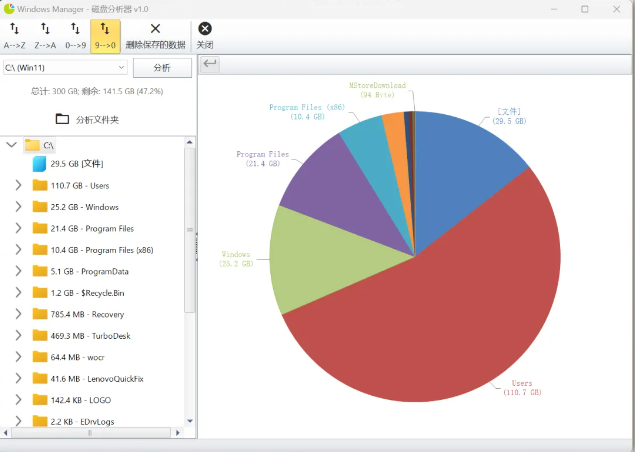Select the C:\ root folder icon
This screenshot has height=452, width=635.
pyautogui.click(x=32, y=145)
